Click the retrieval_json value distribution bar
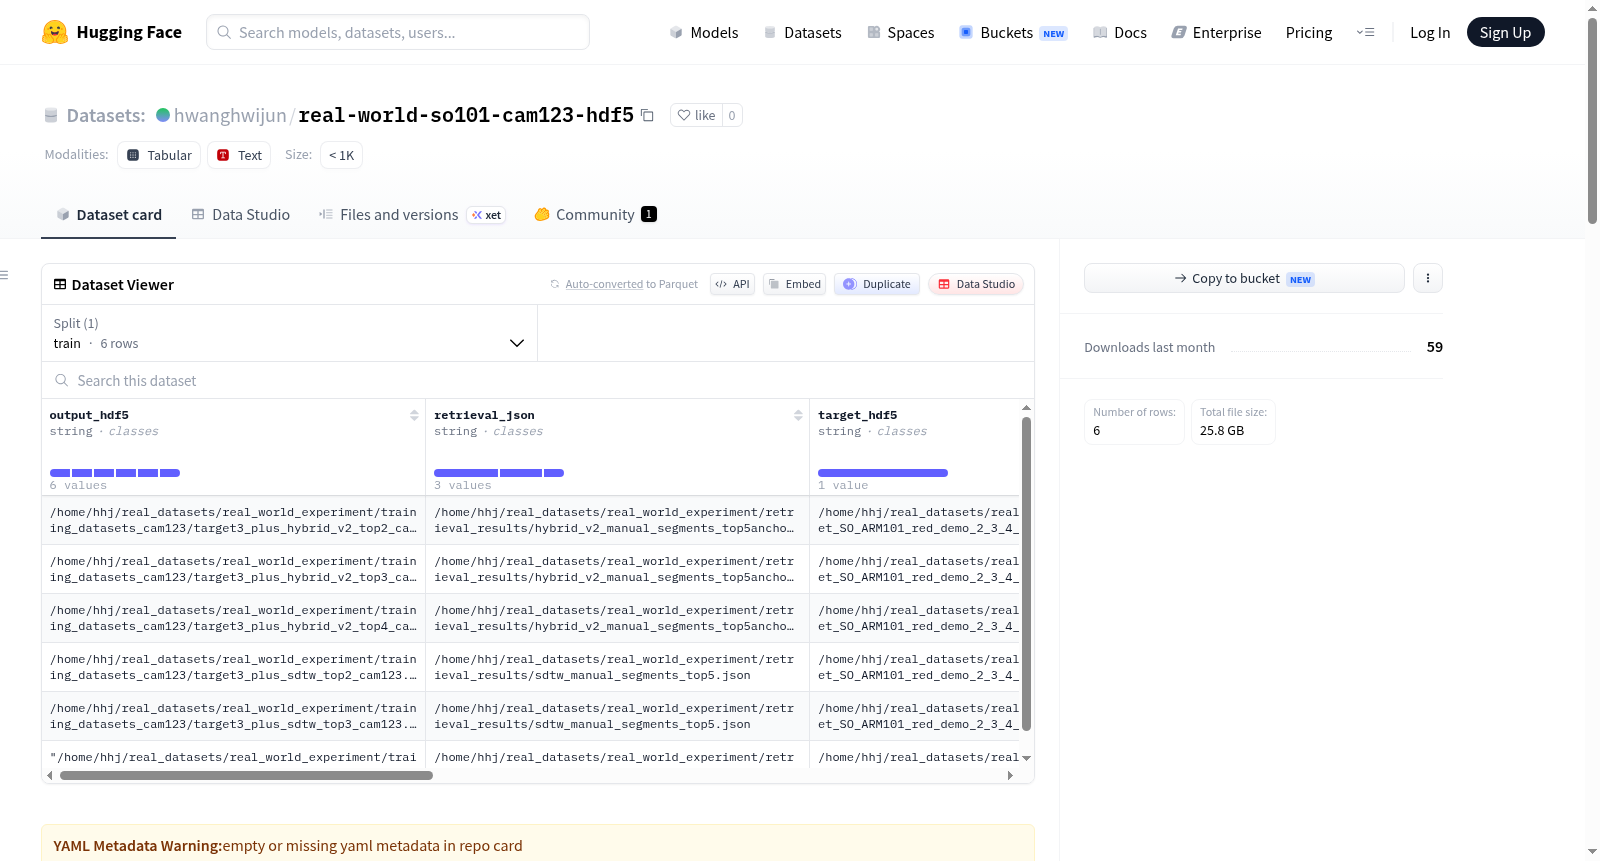Image resolution: width=1600 pixels, height=861 pixels. pos(499,473)
